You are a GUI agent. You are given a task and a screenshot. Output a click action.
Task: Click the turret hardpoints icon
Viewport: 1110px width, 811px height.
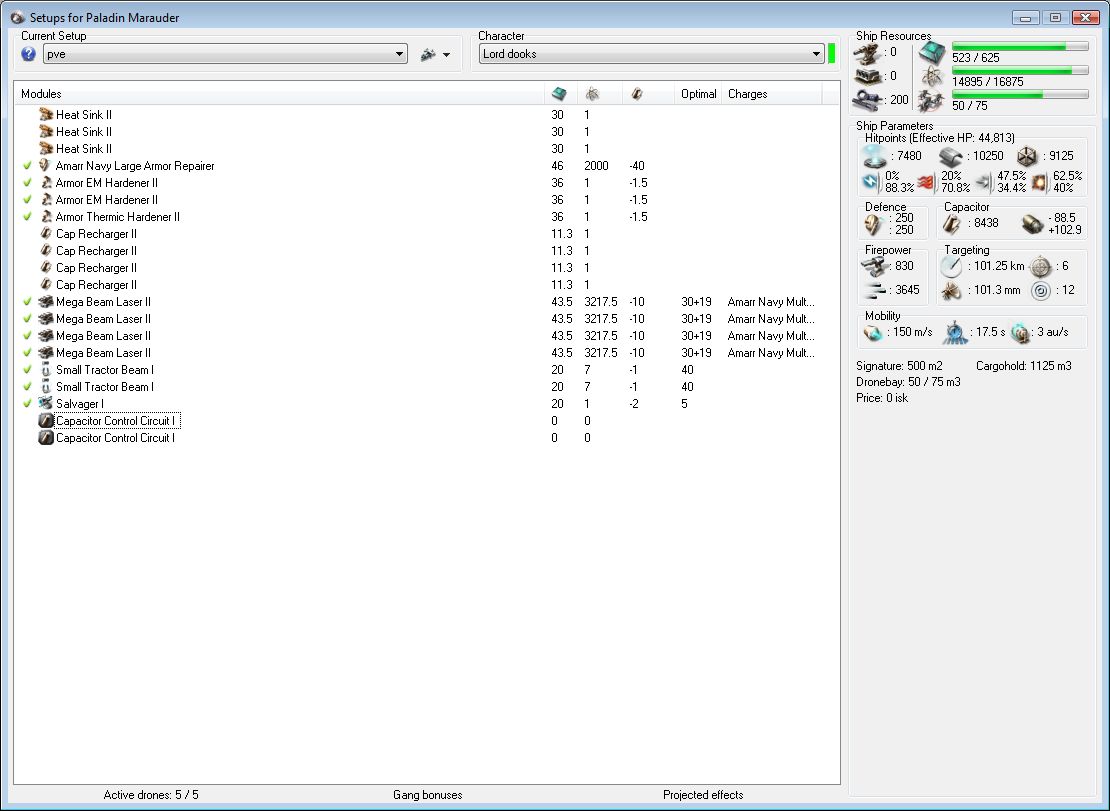866,53
